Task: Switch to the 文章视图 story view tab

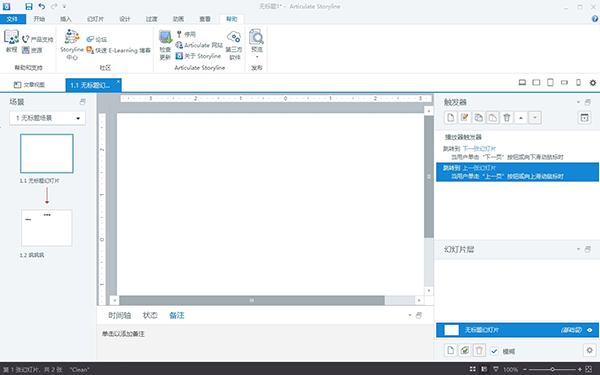Action: click(29, 85)
